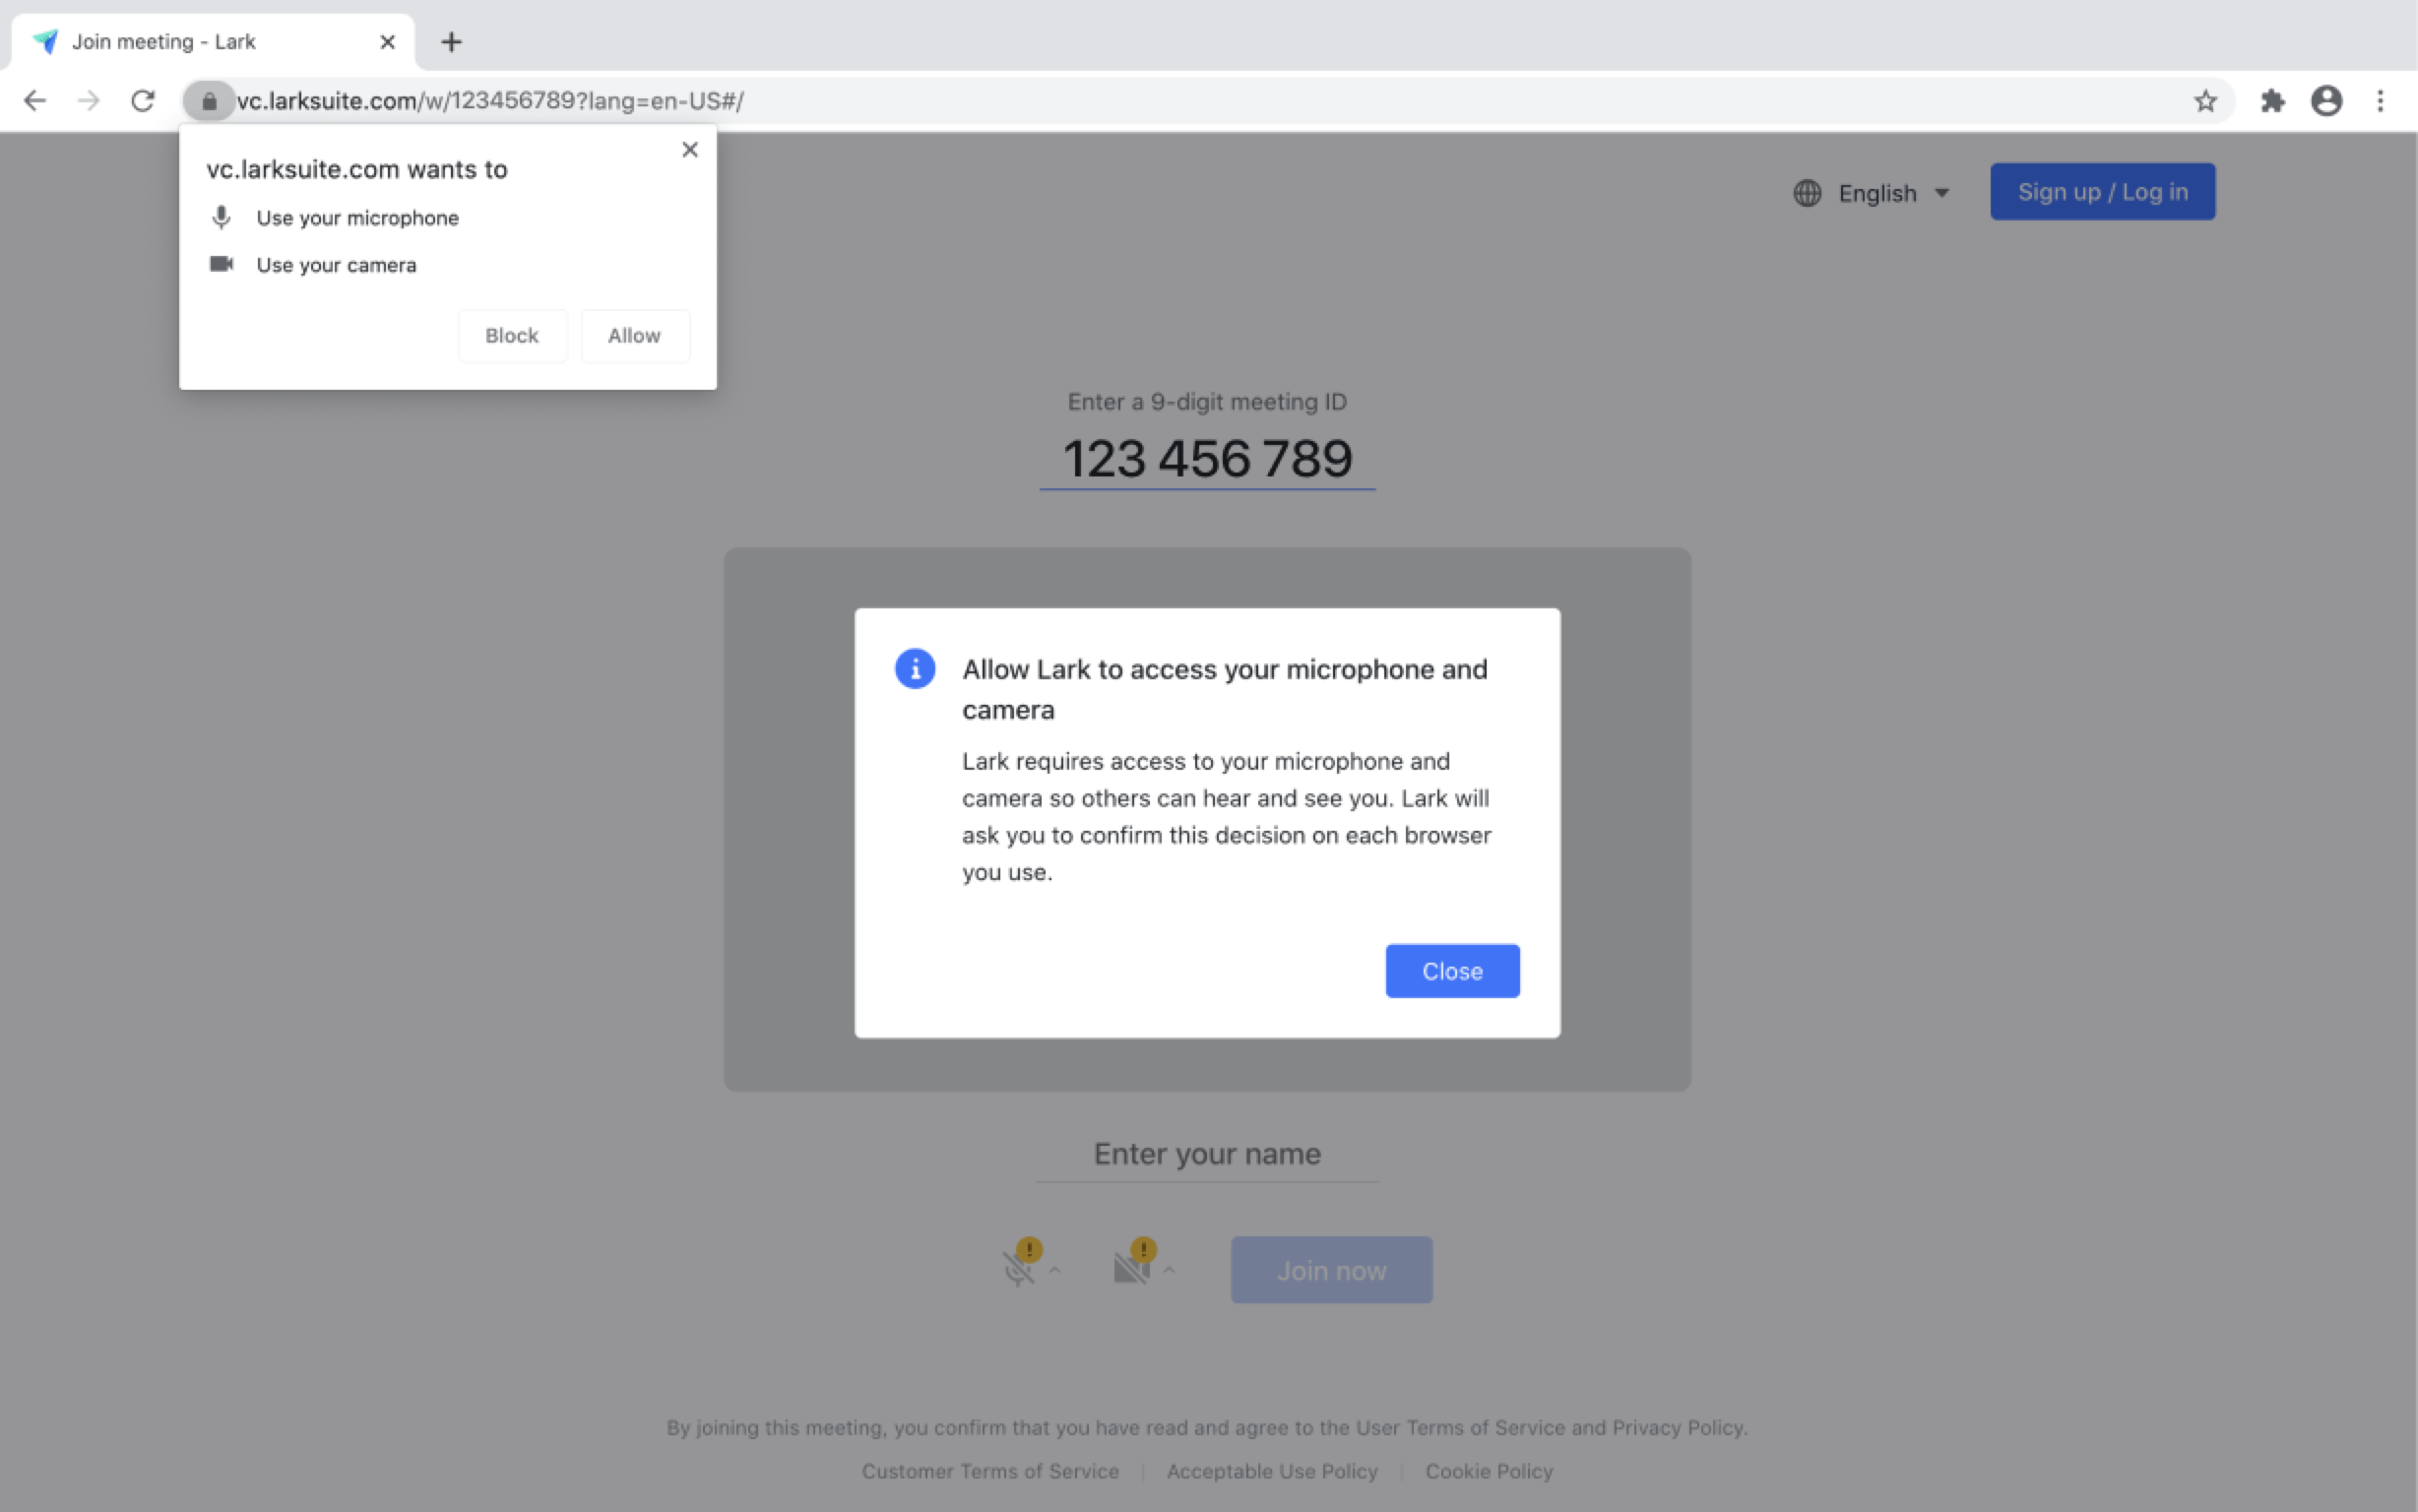
Task: Toggle Block camera and microphone access
Action: coord(510,335)
